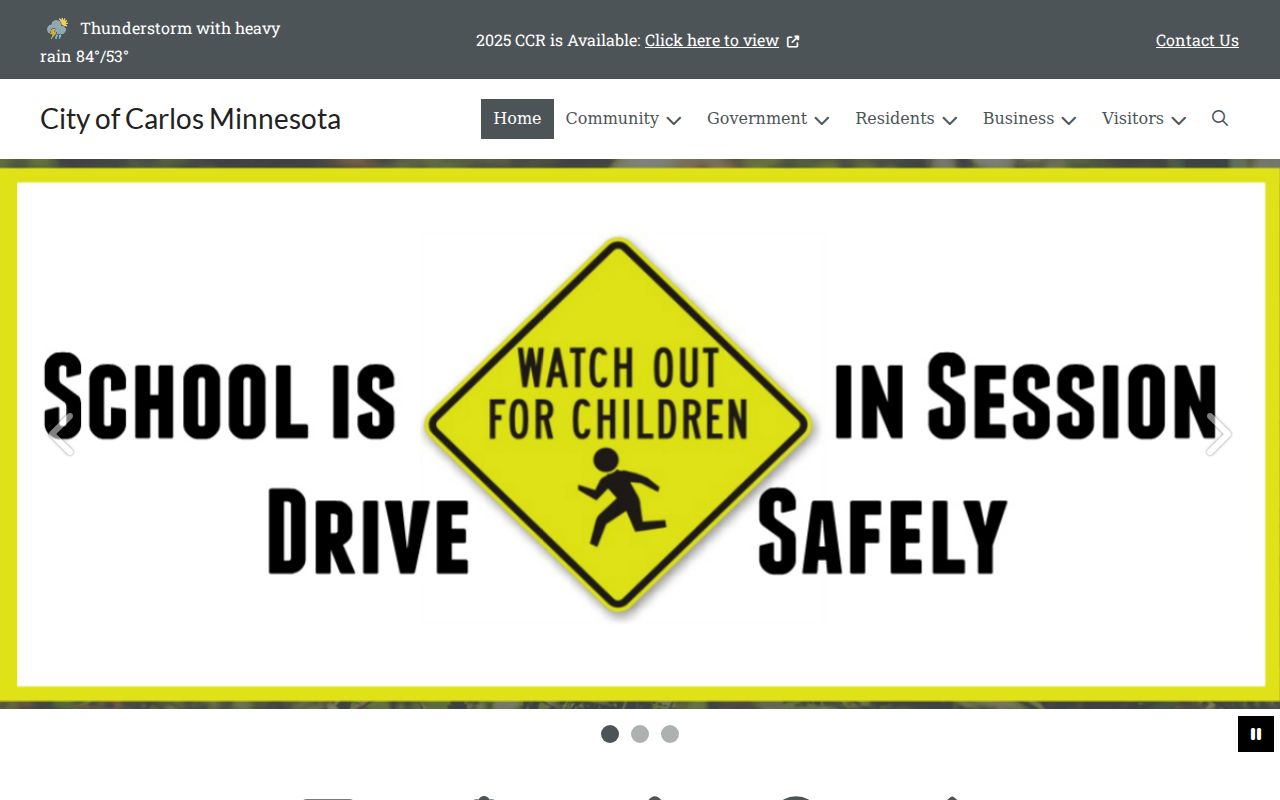
Task: Open the Government navigation item
Action: pyautogui.click(x=757, y=119)
